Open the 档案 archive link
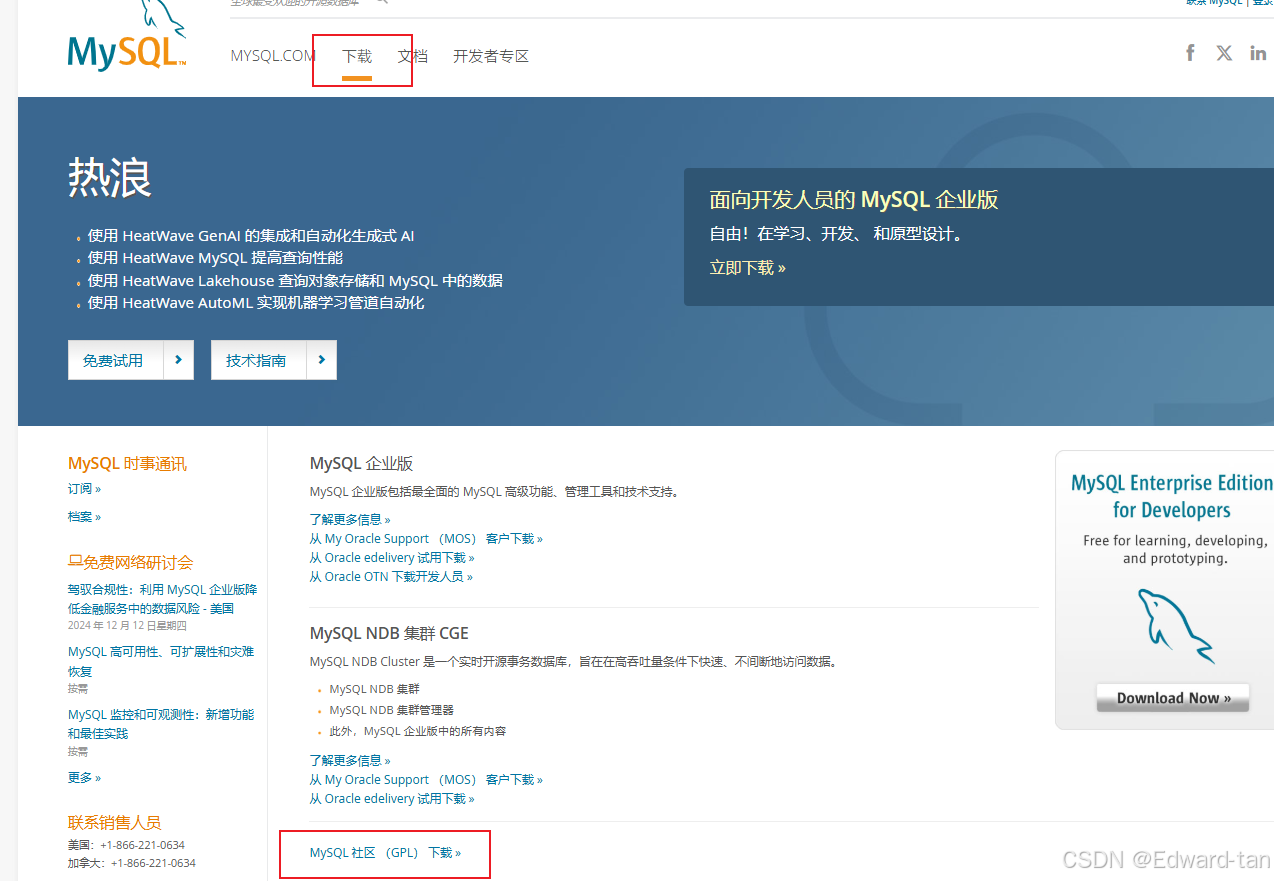This screenshot has width=1274, height=881. [84, 517]
